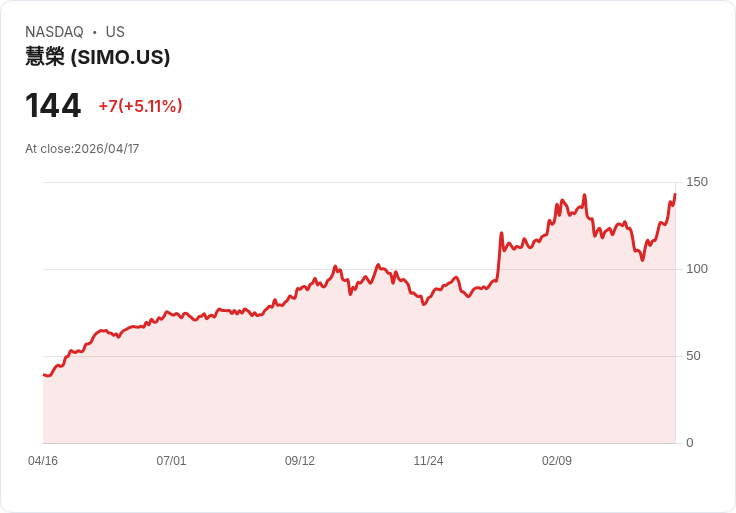Select the 11/24 date axis label

coord(428,461)
